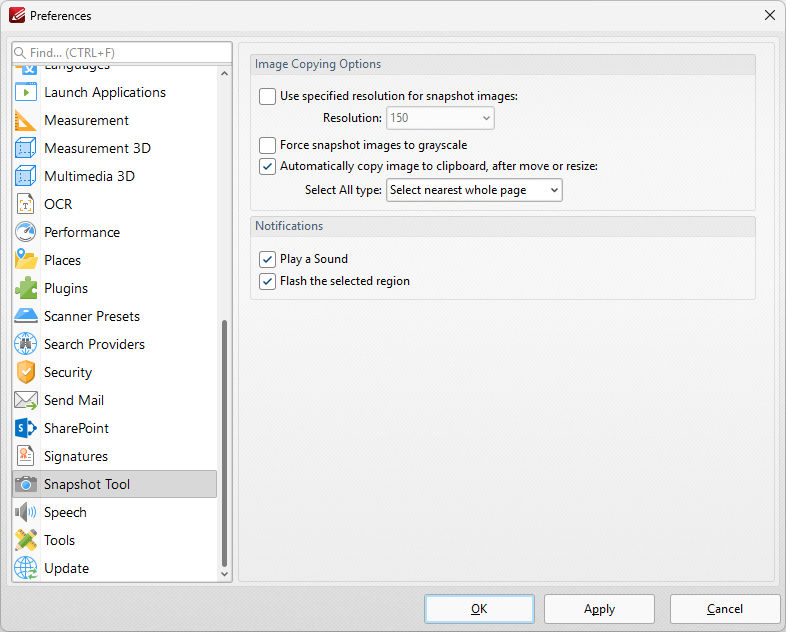Click the Security shield icon
786x632 pixels.
coord(26,372)
